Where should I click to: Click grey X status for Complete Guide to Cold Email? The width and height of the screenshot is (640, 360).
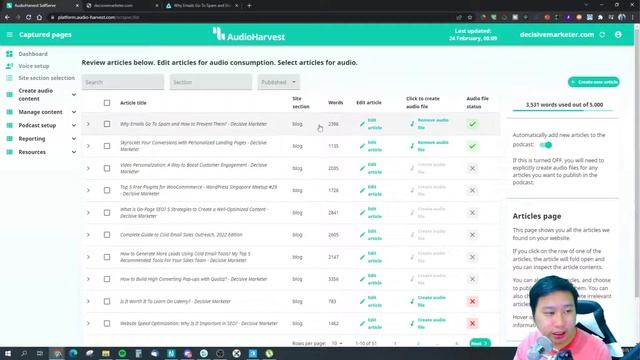tap(472, 235)
